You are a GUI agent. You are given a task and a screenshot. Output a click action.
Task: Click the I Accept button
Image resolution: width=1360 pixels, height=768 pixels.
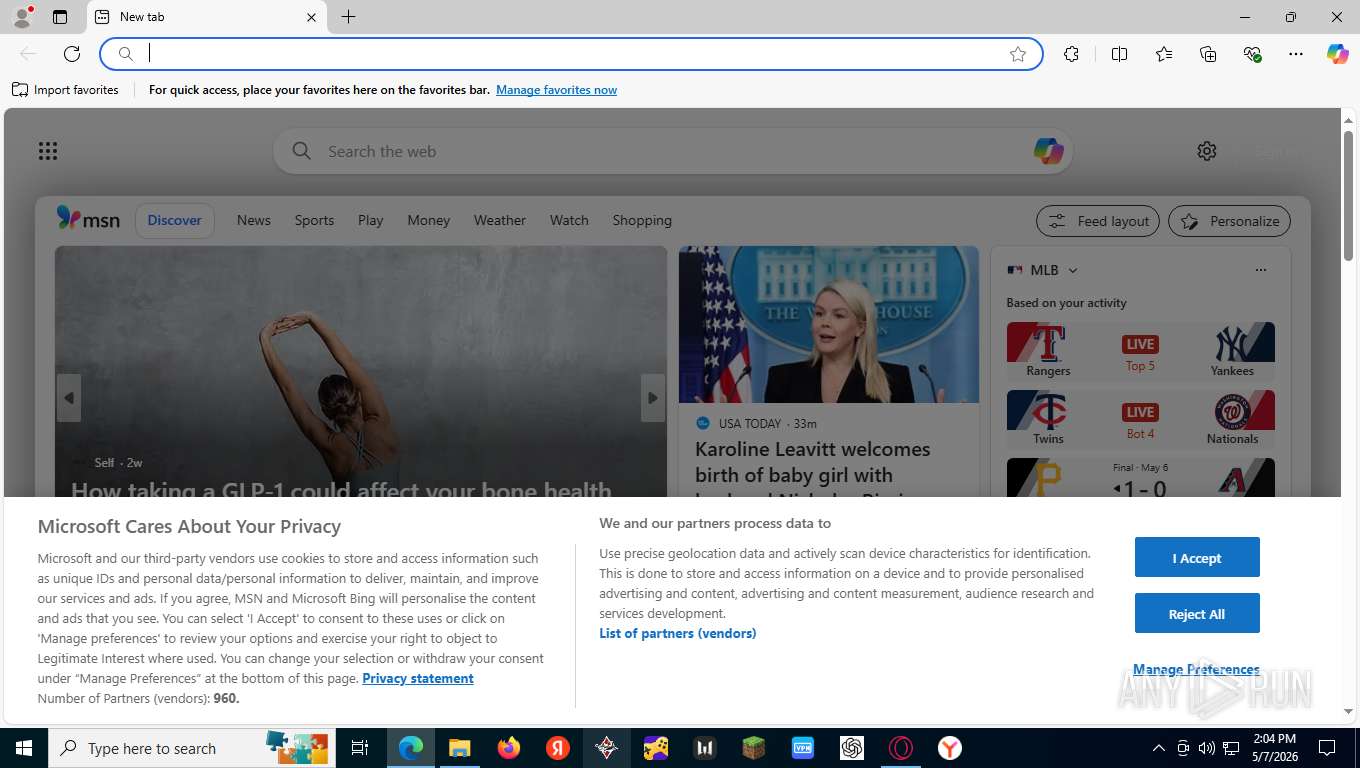[x=1197, y=557]
